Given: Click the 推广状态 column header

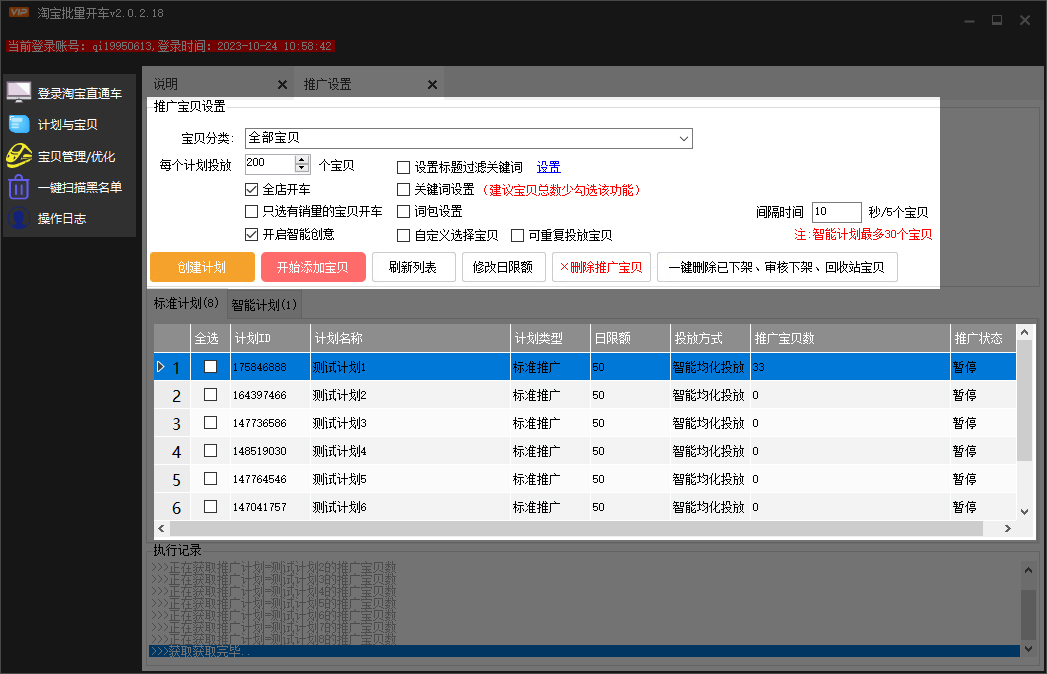Looking at the screenshot, I should tap(983, 338).
